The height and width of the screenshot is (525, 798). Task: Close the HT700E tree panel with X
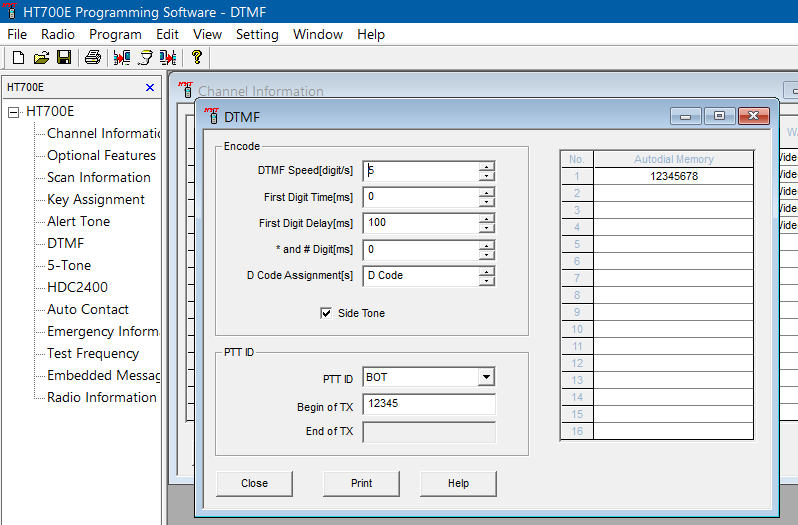point(149,87)
